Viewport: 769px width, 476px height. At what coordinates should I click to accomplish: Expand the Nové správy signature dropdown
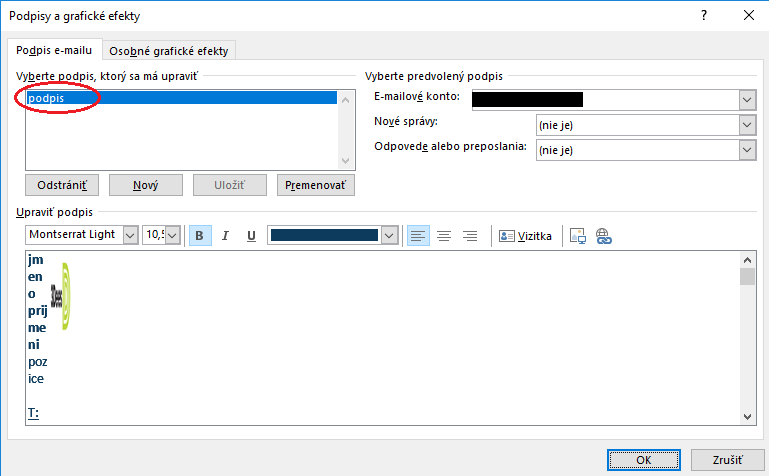pyautogui.click(x=747, y=125)
